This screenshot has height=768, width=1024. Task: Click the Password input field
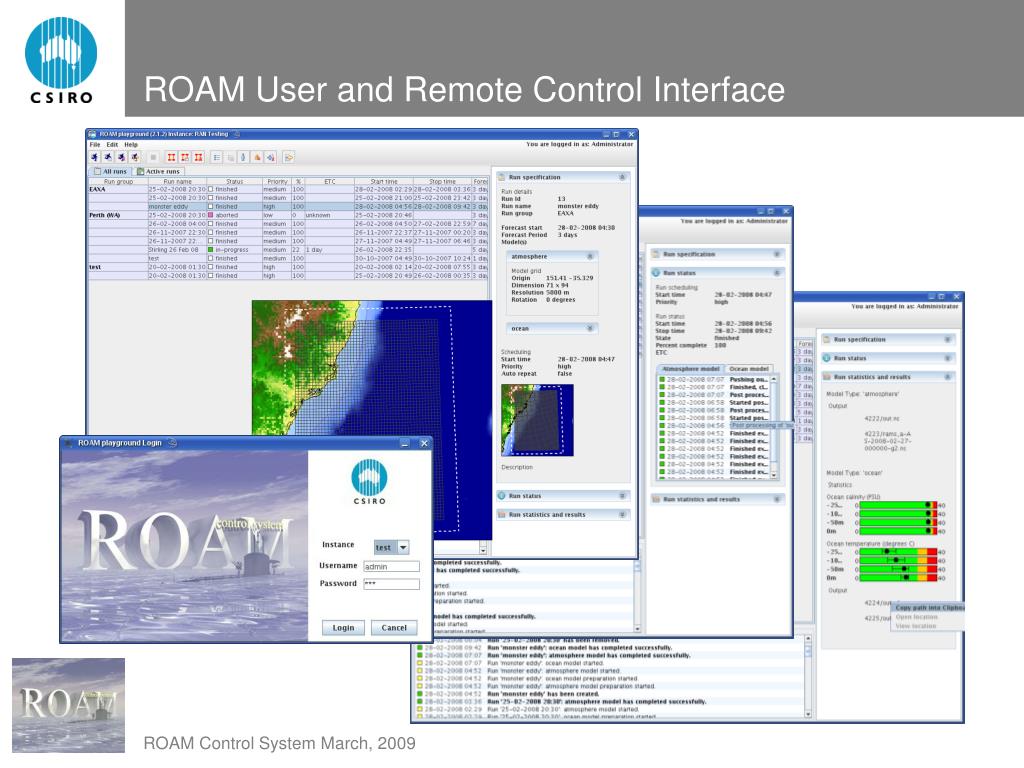coord(391,584)
